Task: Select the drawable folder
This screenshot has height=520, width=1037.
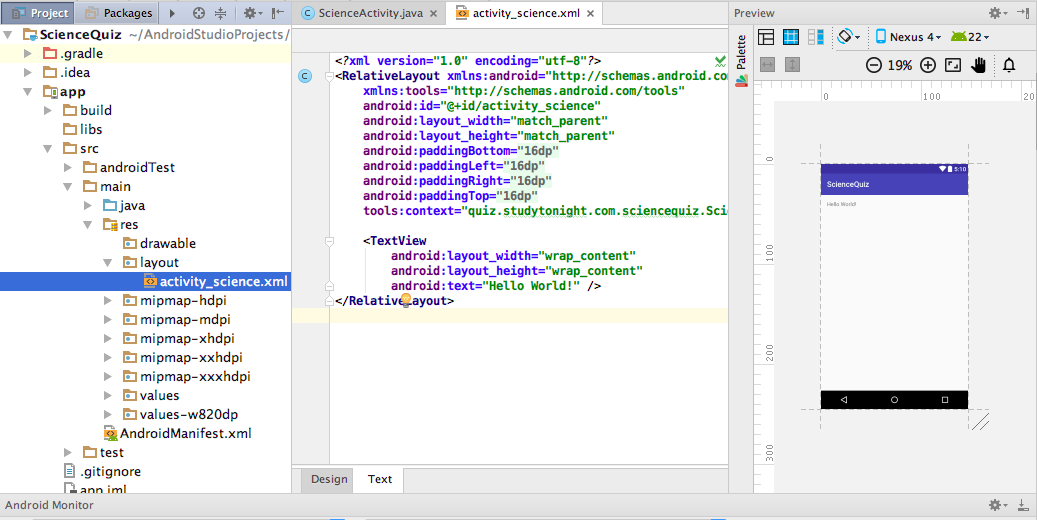Action: point(159,243)
